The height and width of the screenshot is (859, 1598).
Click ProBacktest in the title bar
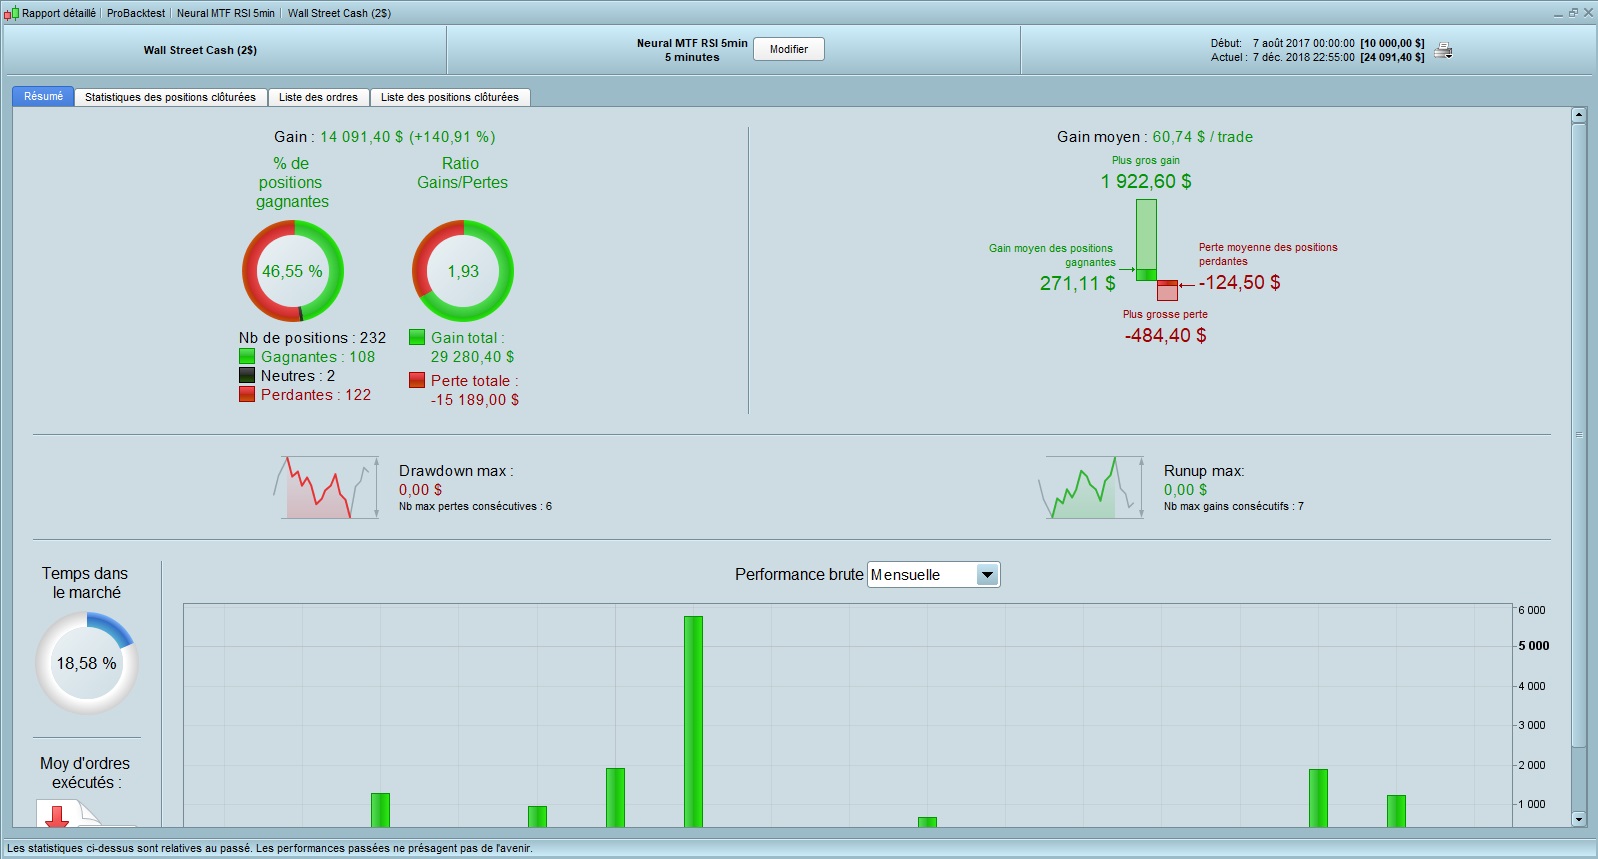(x=136, y=13)
